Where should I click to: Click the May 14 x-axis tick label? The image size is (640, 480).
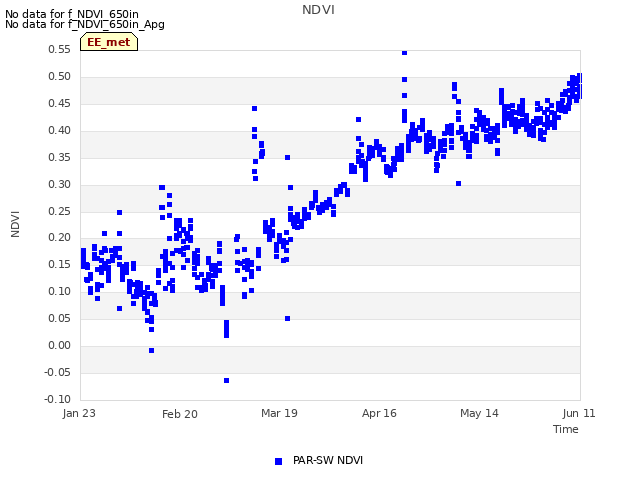pos(479,413)
